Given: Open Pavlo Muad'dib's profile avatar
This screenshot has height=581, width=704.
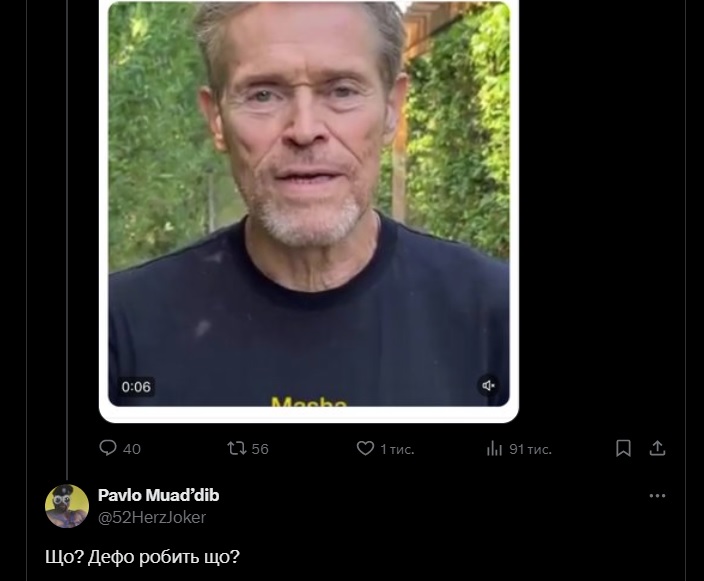Looking at the screenshot, I should click(x=67, y=506).
